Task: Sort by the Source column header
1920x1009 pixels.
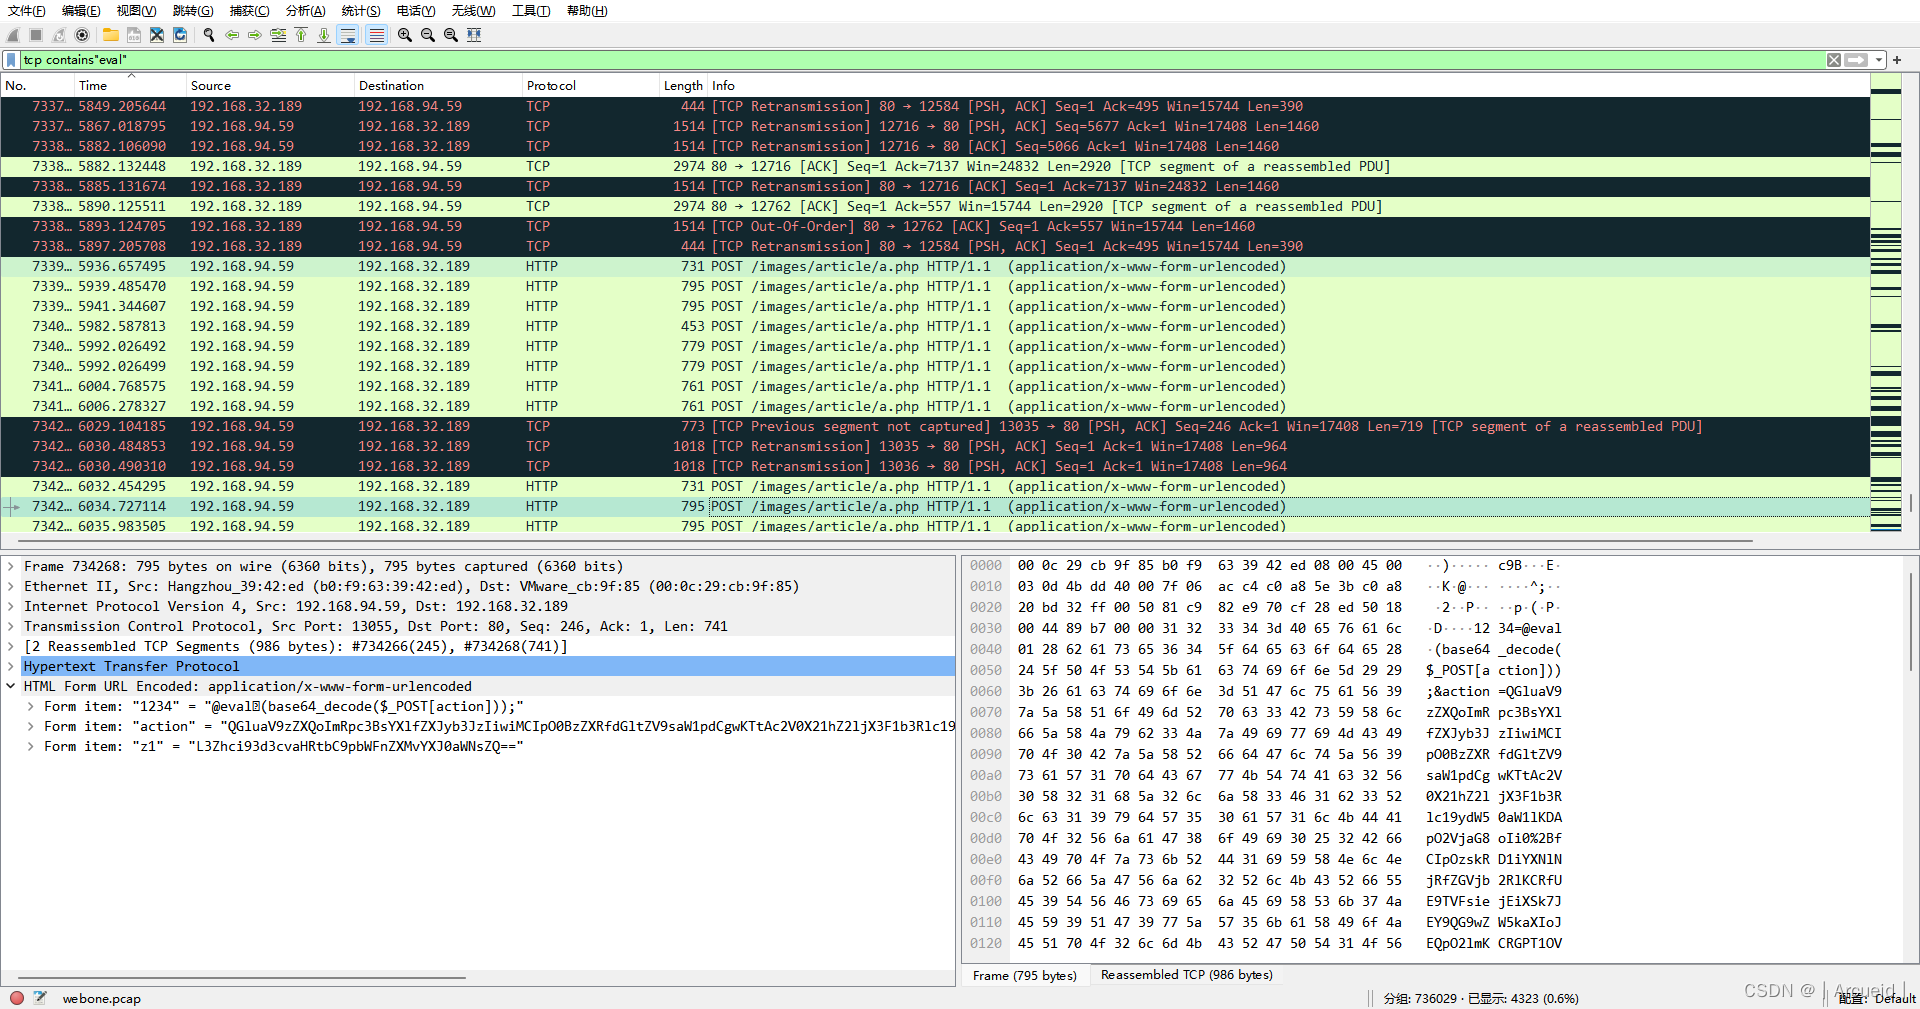Action: pos(270,86)
